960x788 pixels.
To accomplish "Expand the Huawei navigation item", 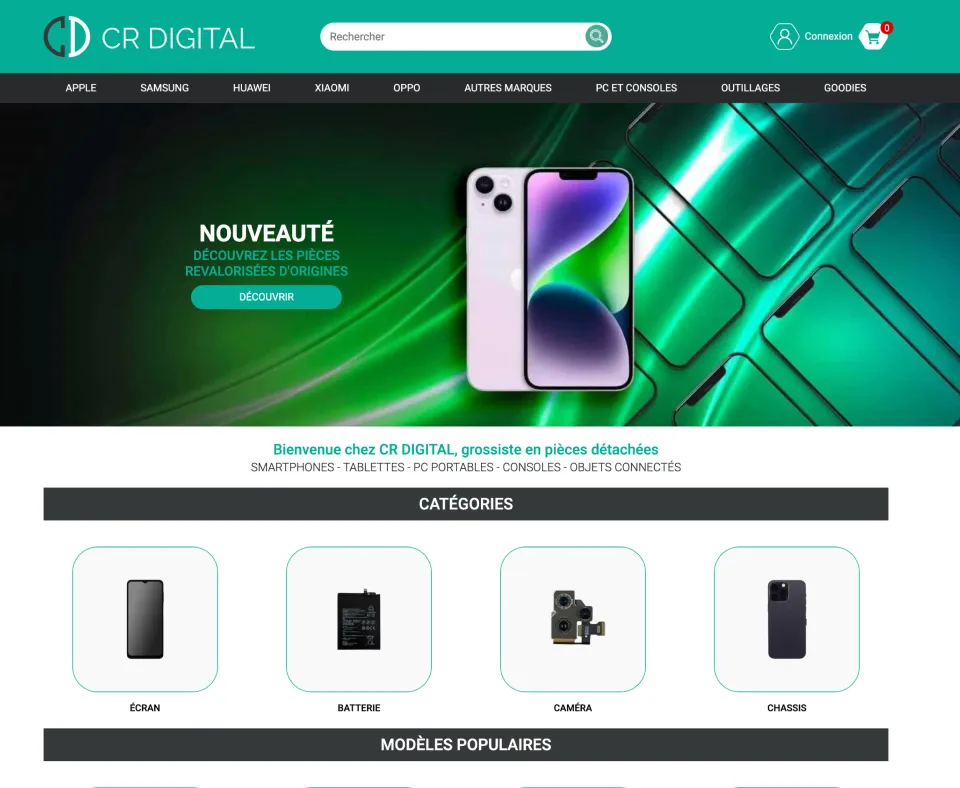I will pyautogui.click(x=252, y=88).
